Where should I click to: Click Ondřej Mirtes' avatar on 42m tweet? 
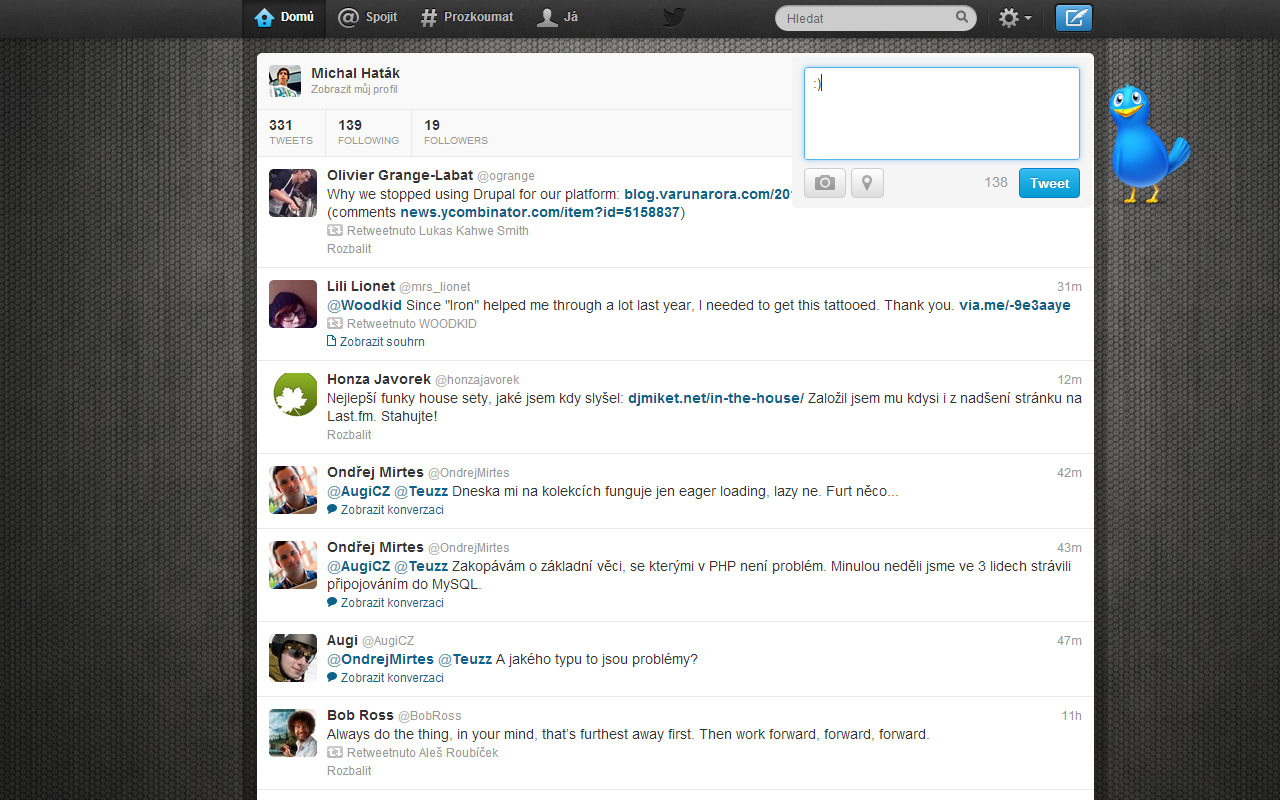[293, 490]
